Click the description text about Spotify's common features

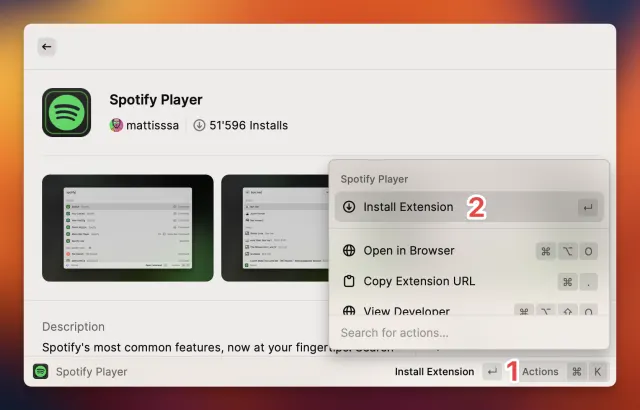[218, 348]
